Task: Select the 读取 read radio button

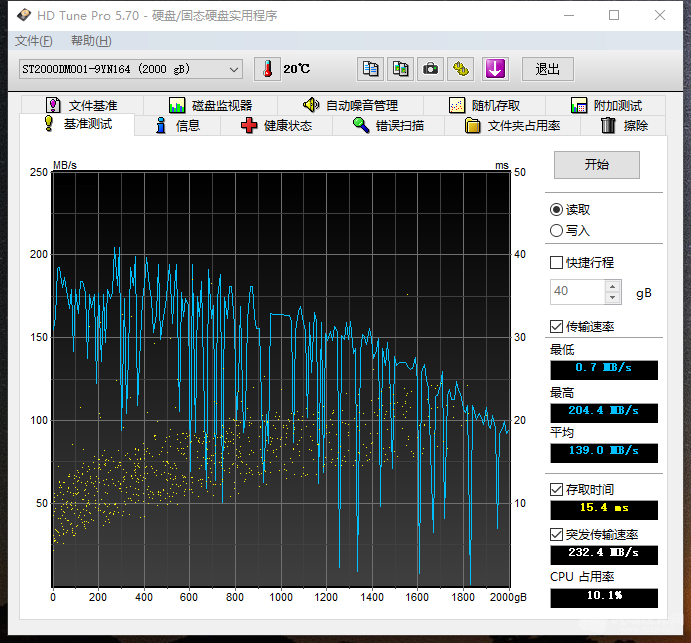Action: click(x=556, y=210)
